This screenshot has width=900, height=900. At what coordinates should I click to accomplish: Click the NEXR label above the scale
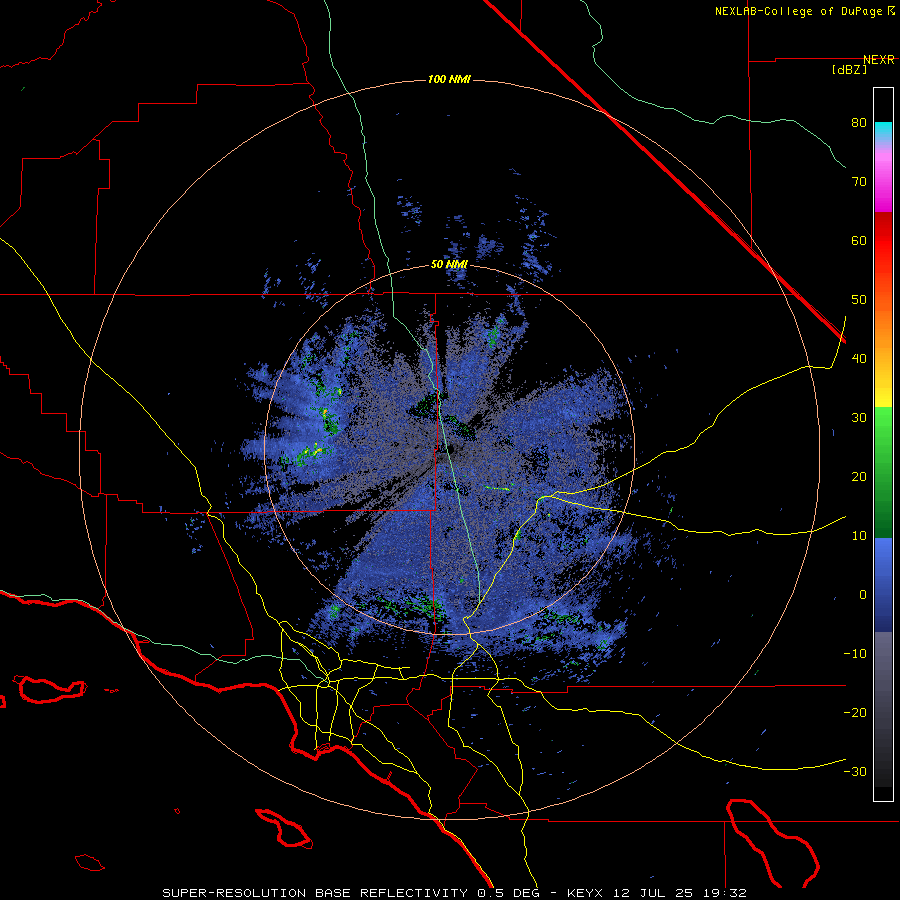tap(878, 60)
